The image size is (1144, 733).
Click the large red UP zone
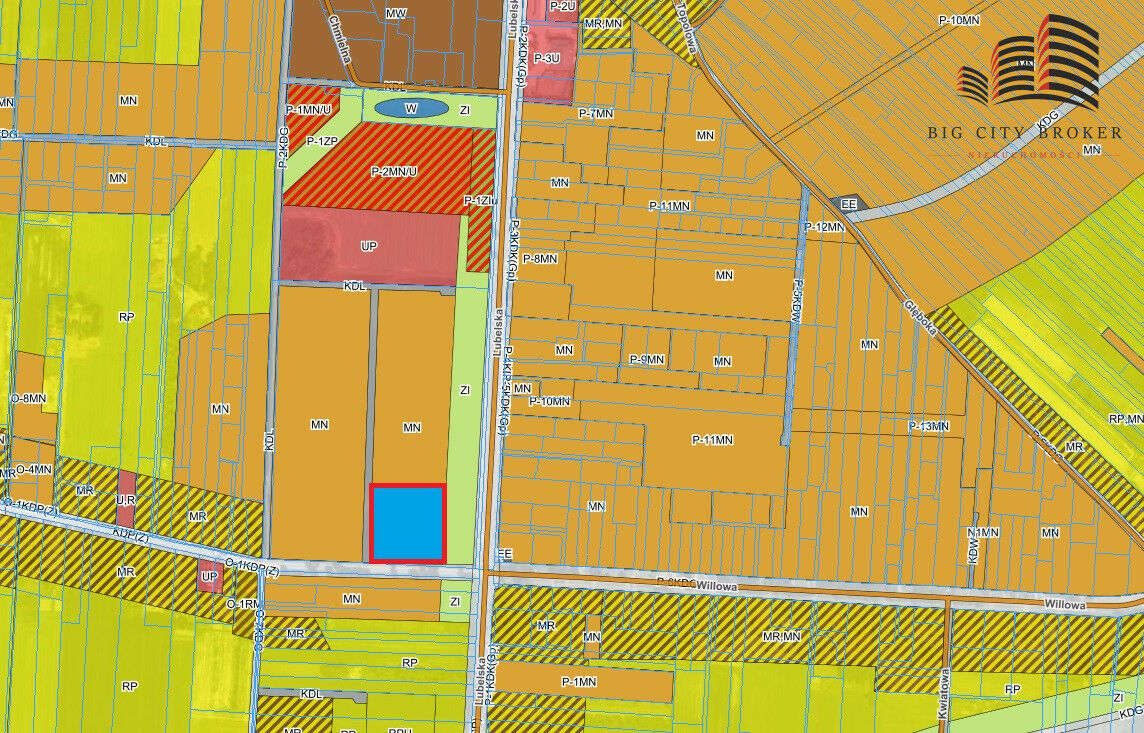click(x=368, y=245)
